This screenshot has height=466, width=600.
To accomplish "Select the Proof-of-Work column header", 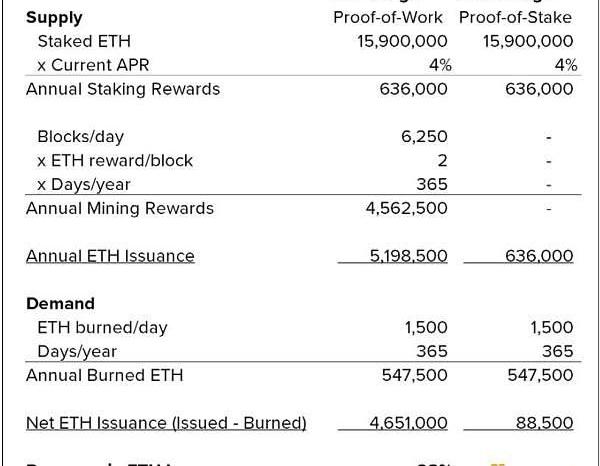I will click(388, 18).
